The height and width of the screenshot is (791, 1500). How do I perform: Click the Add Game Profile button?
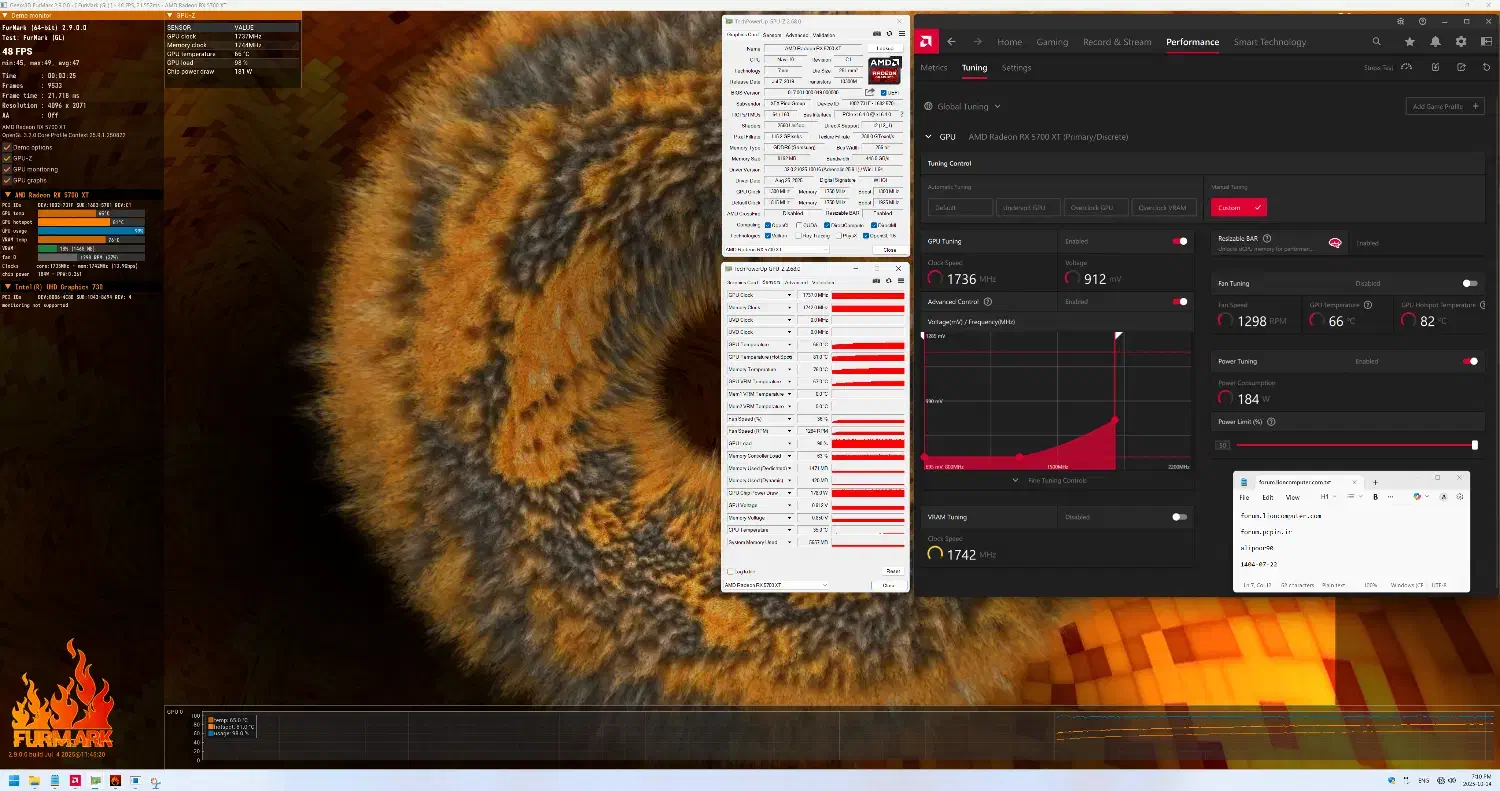[1444, 106]
